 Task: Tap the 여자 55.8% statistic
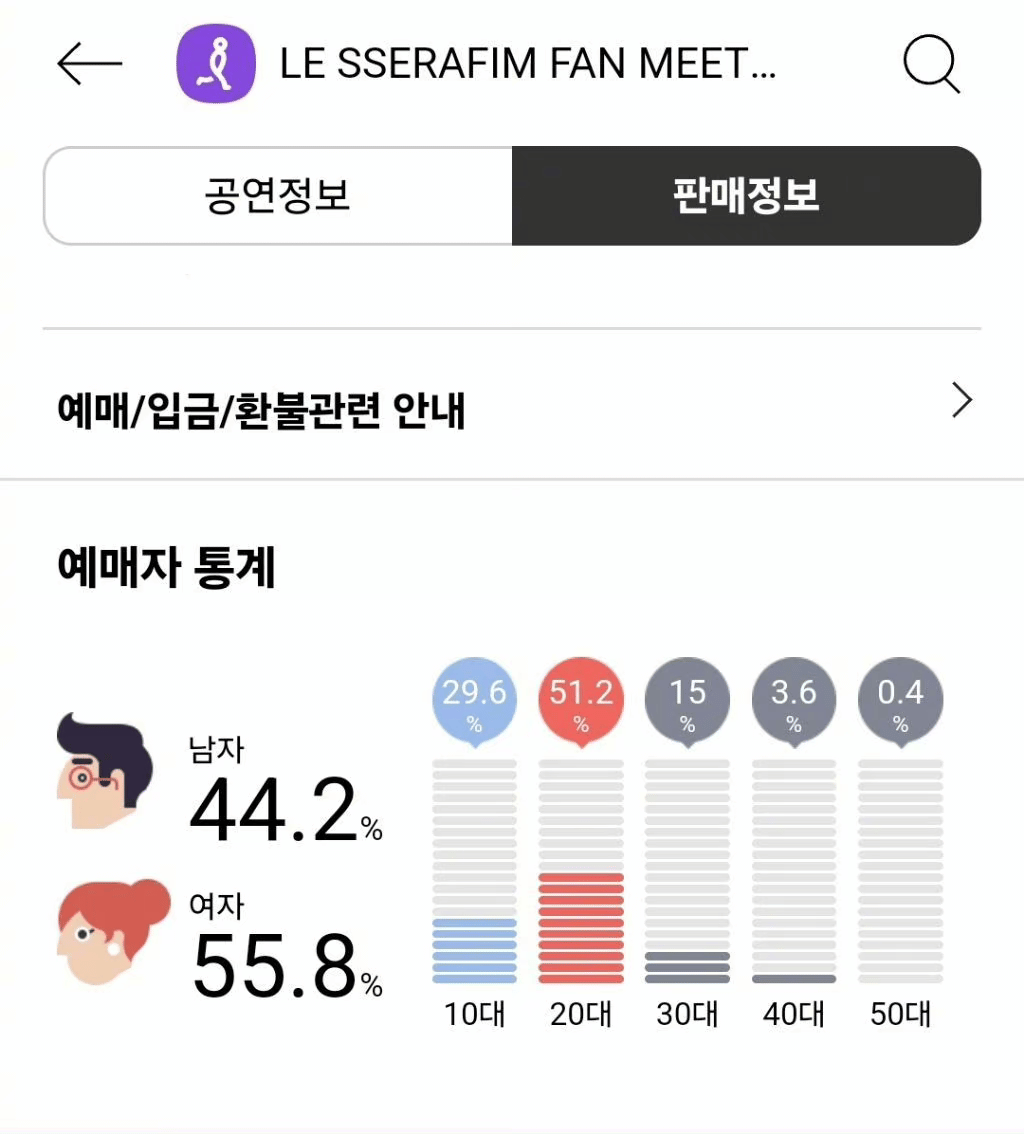point(286,947)
